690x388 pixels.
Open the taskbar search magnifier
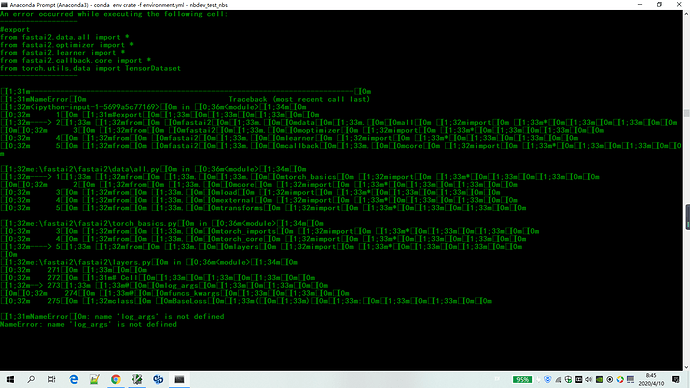[31, 379]
